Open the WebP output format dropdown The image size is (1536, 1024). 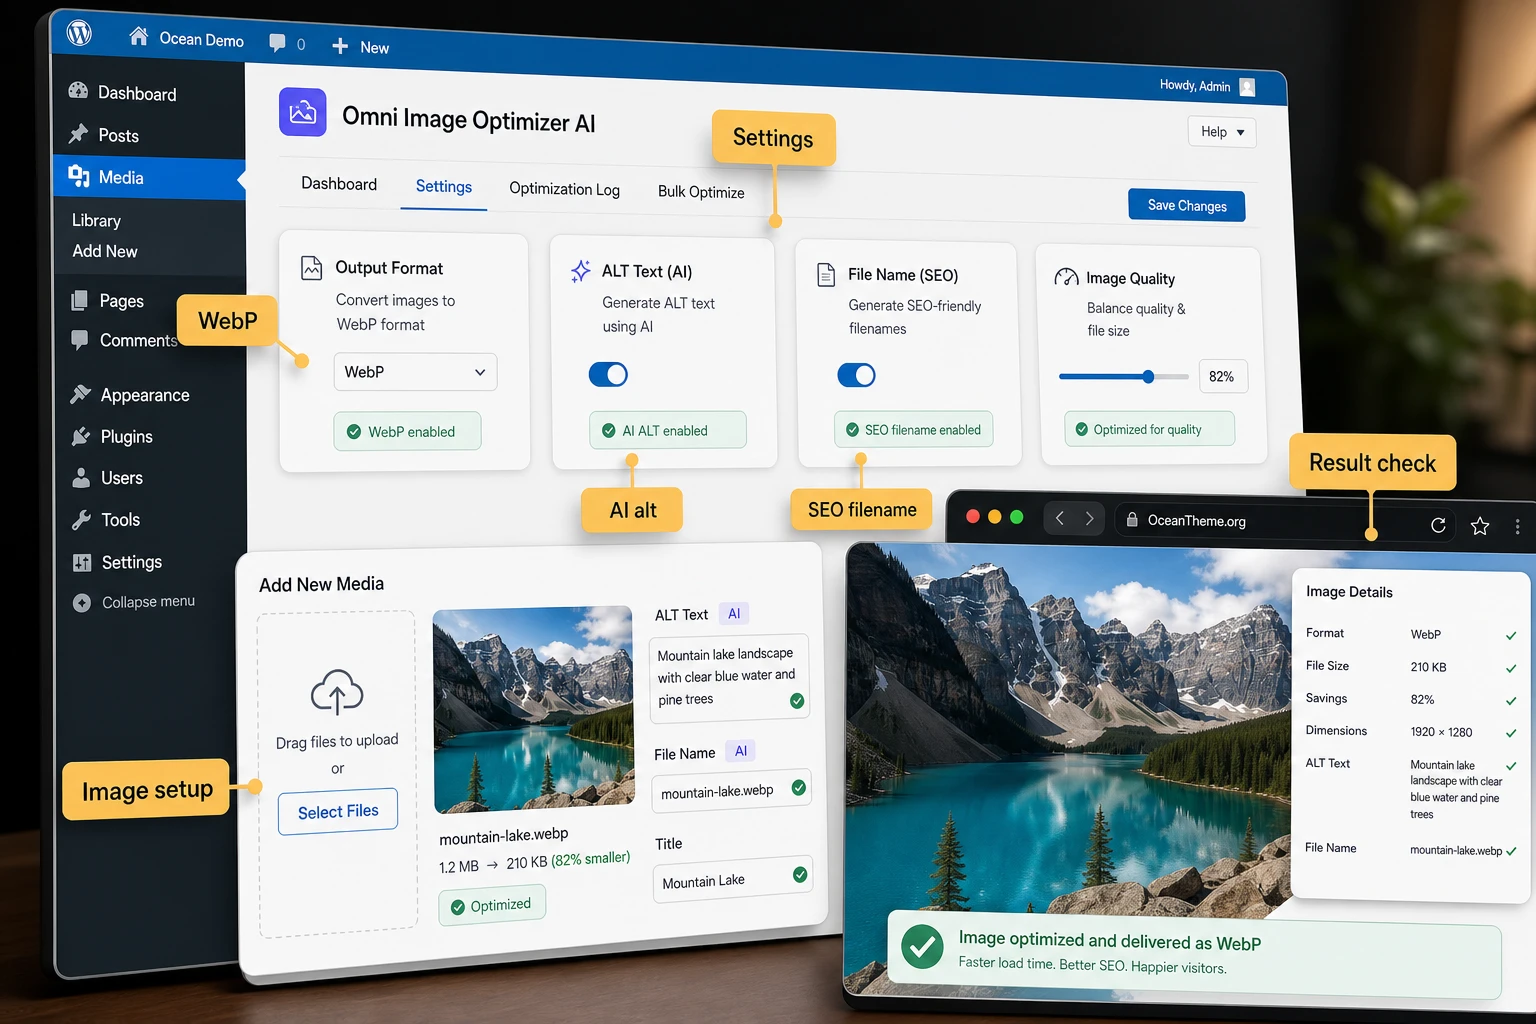coord(415,372)
